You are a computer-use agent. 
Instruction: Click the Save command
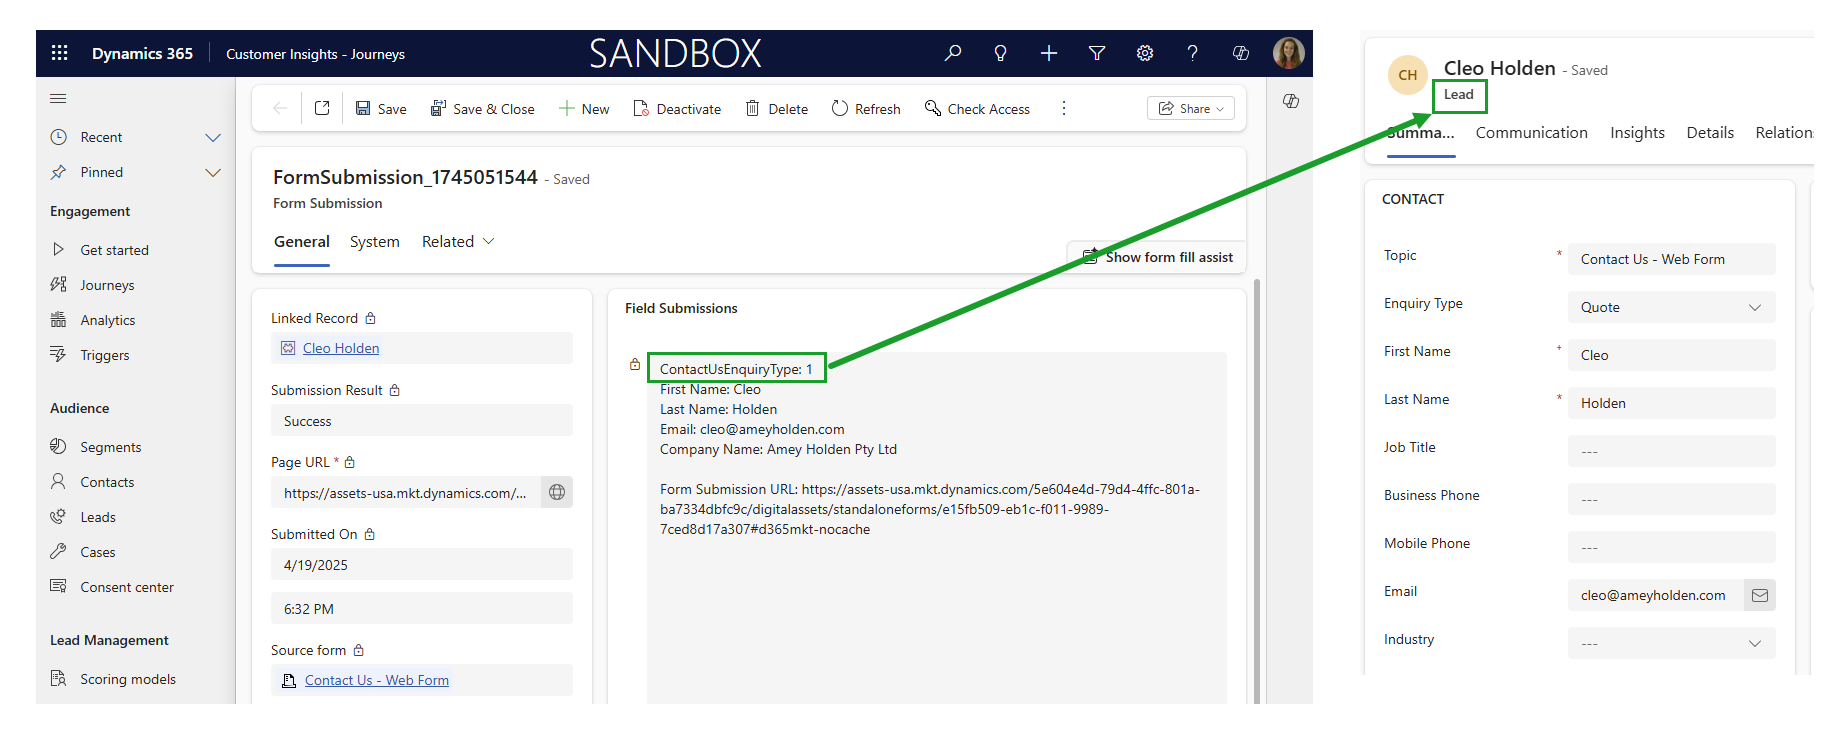(x=381, y=108)
